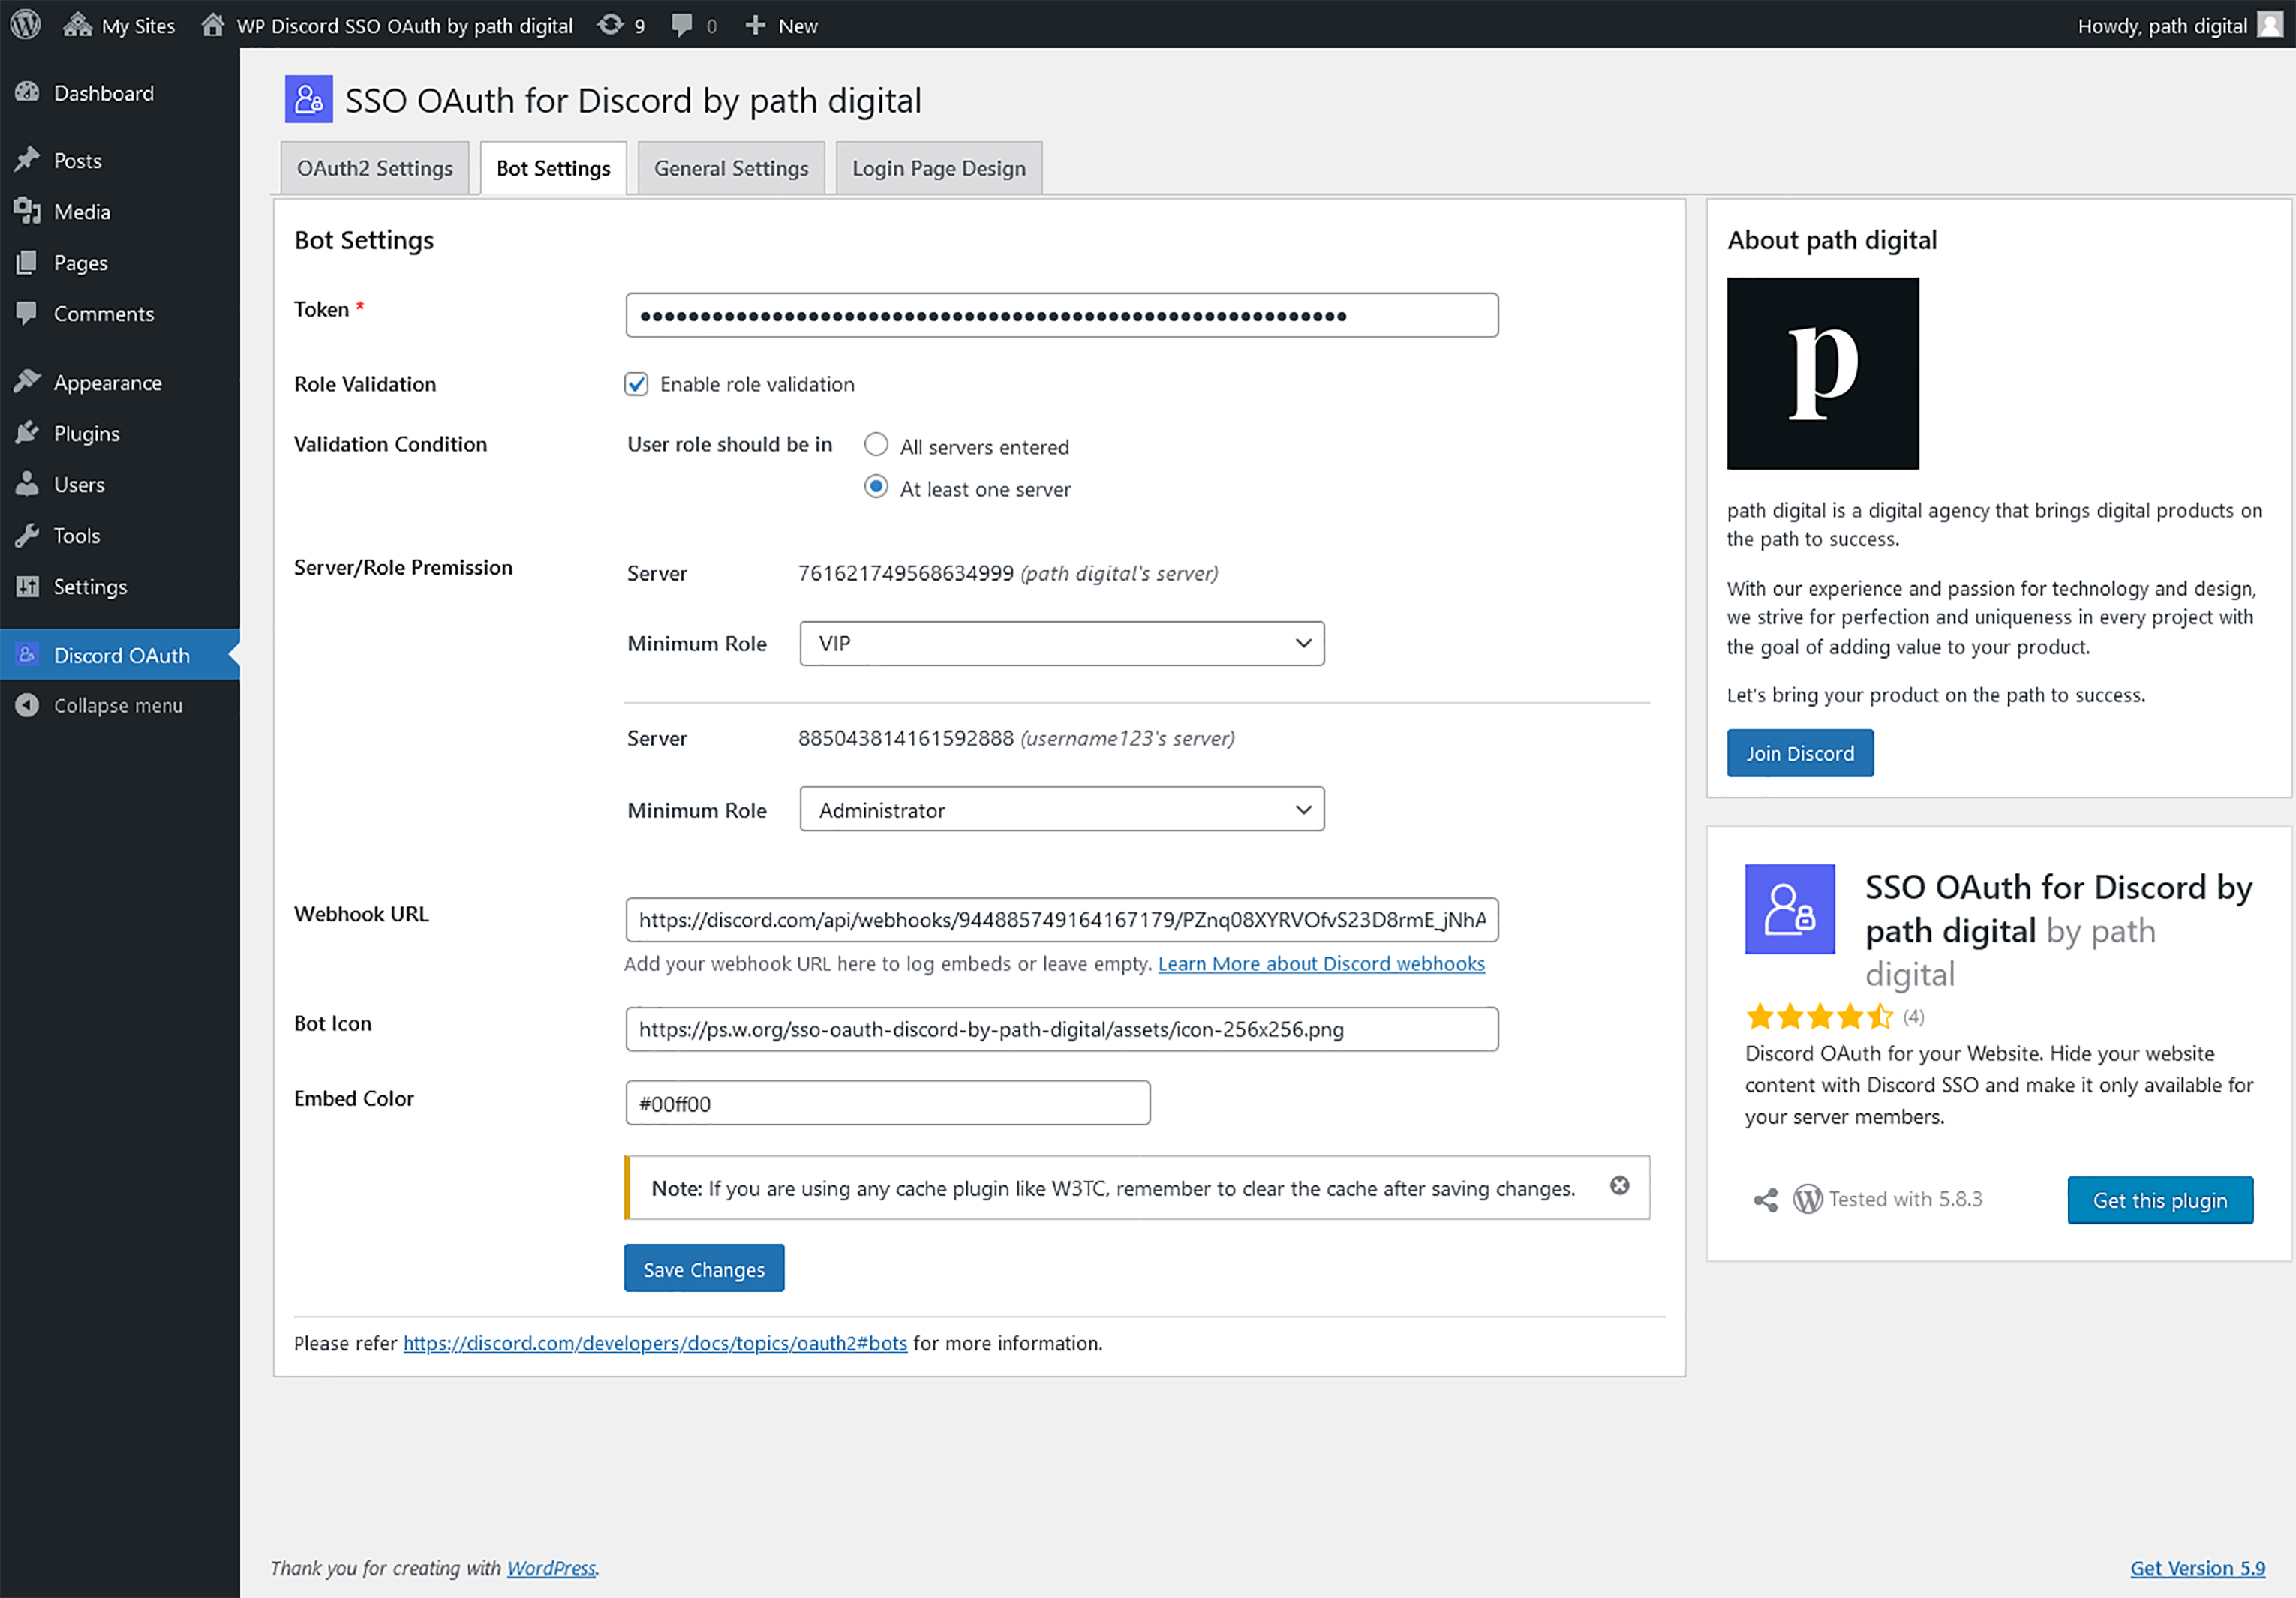Switch to OAuth2 Settings tab
This screenshot has height=1598, width=2296.
click(x=375, y=168)
